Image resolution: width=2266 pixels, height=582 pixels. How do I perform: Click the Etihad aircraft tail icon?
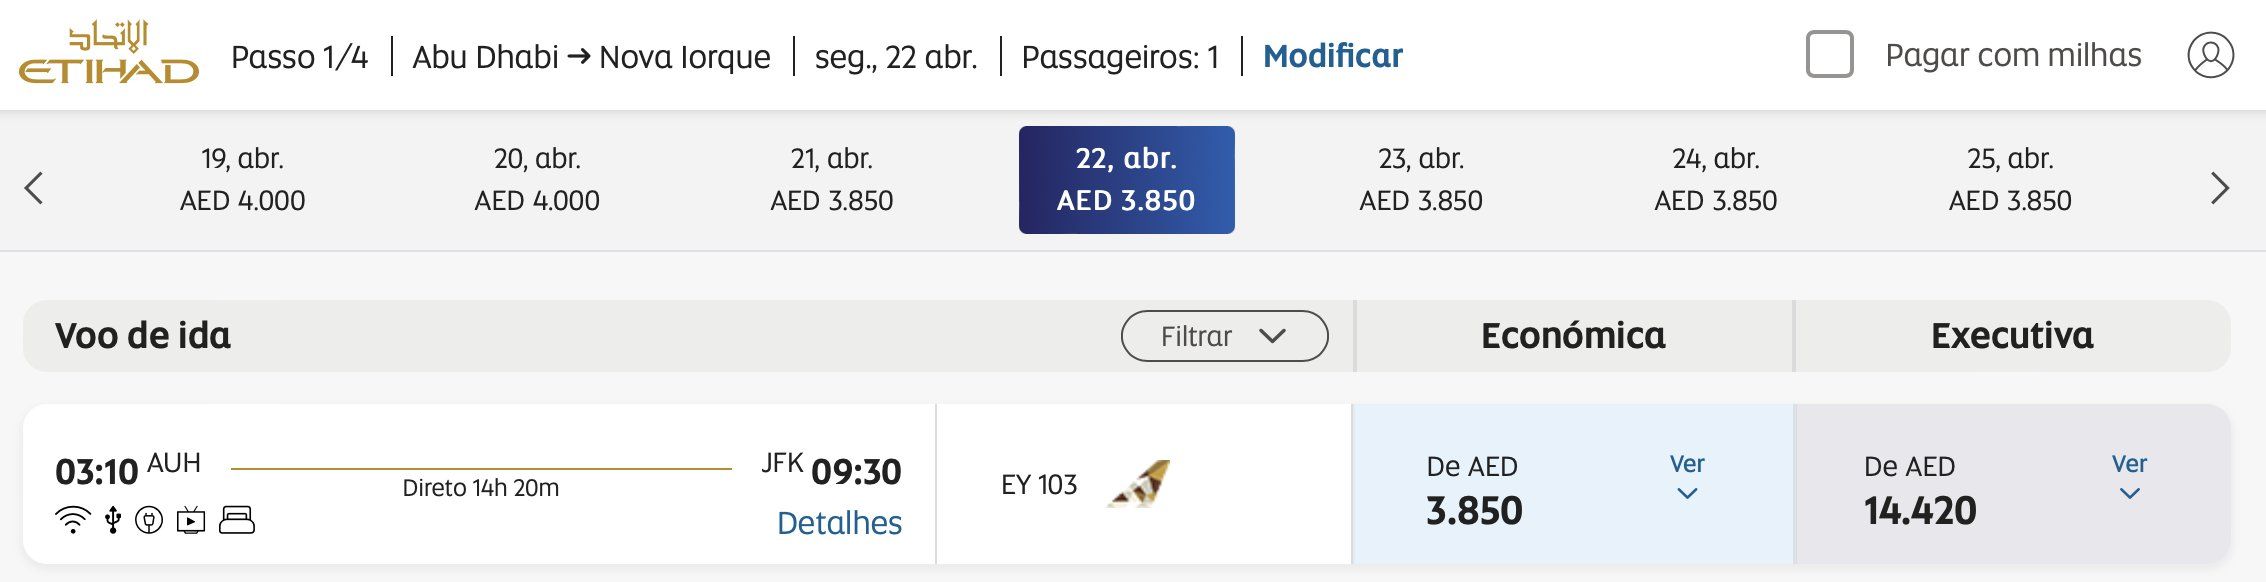(1139, 484)
